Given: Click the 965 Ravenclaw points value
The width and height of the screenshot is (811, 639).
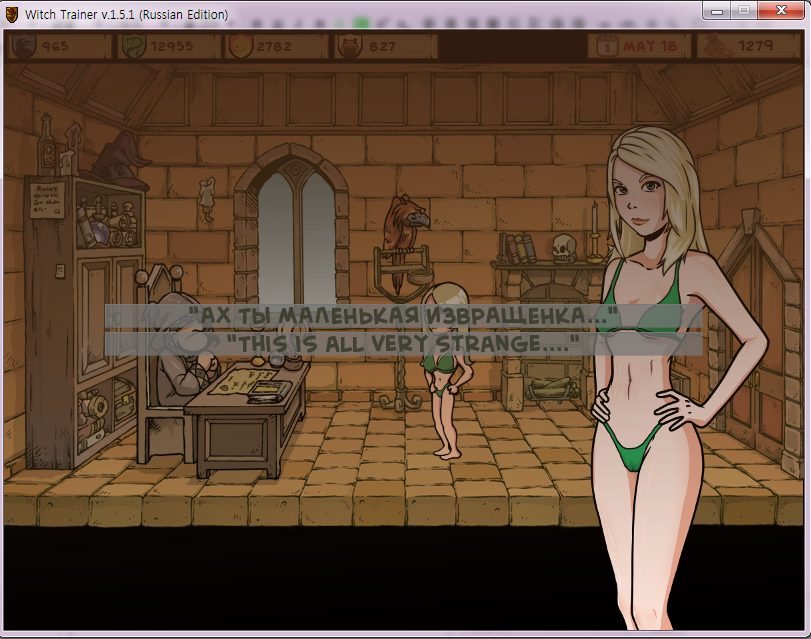Looking at the screenshot, I should click(55, 47).
